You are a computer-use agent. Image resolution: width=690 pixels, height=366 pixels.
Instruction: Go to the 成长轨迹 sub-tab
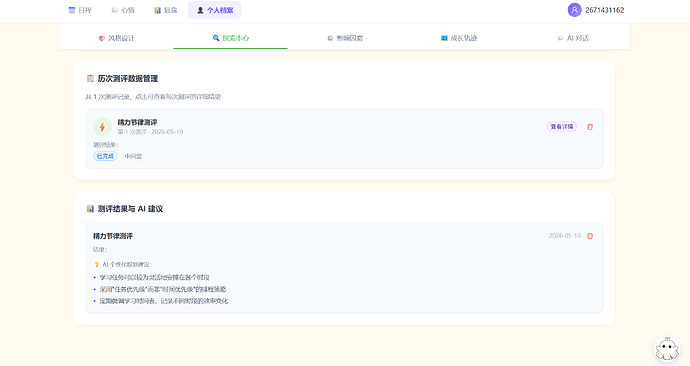(x=459, y=38)
